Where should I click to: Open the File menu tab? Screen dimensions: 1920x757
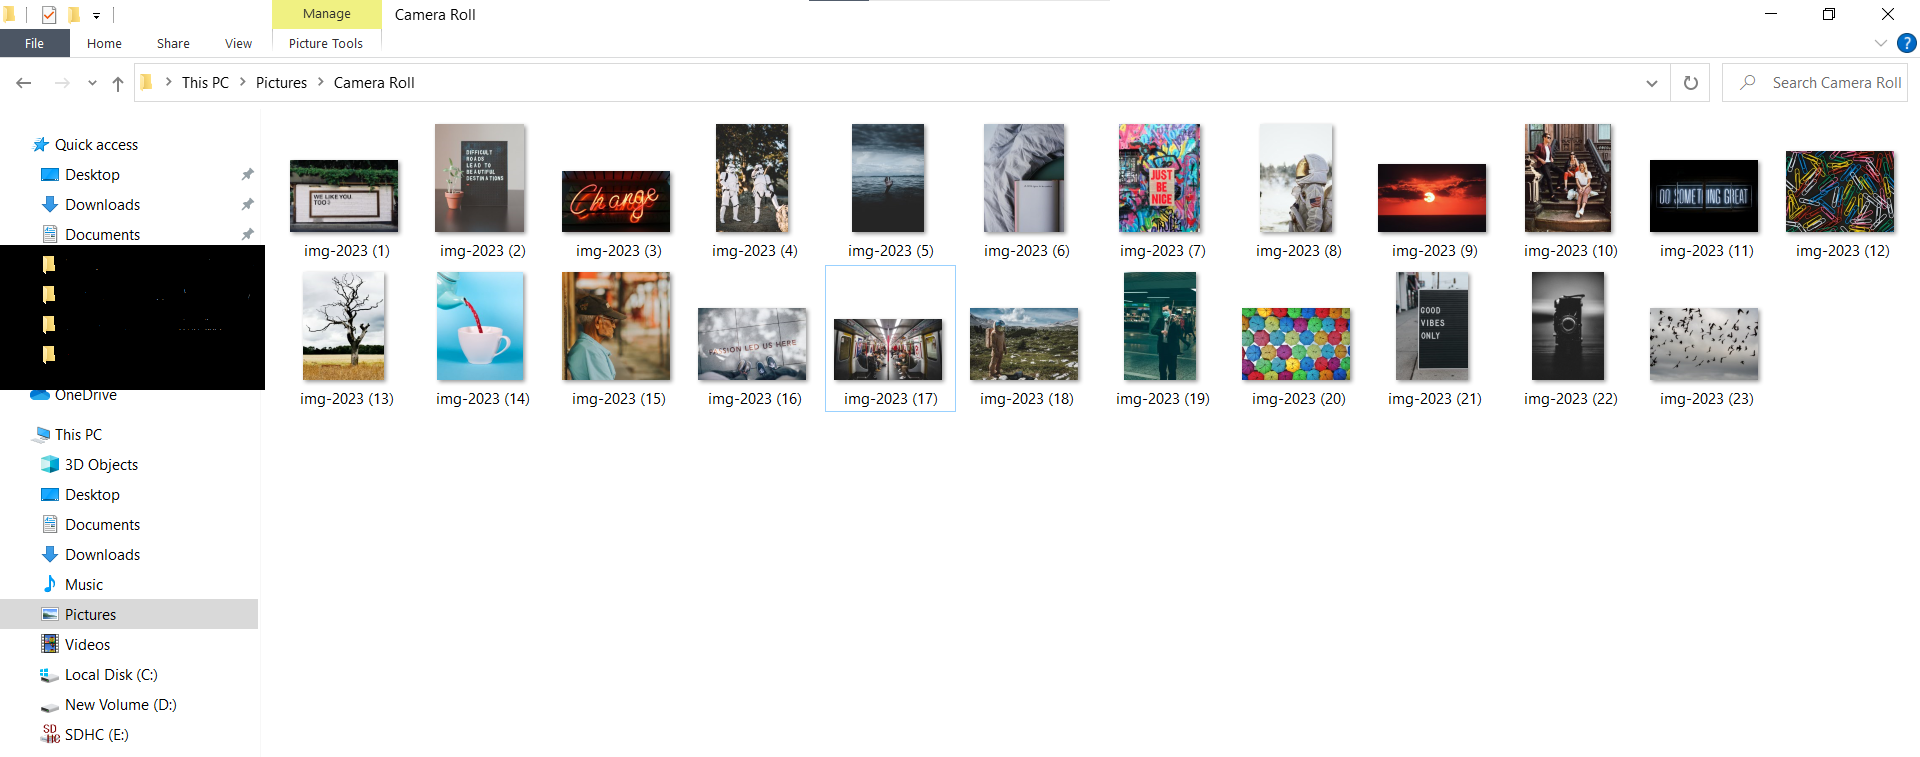coord(34,43)
